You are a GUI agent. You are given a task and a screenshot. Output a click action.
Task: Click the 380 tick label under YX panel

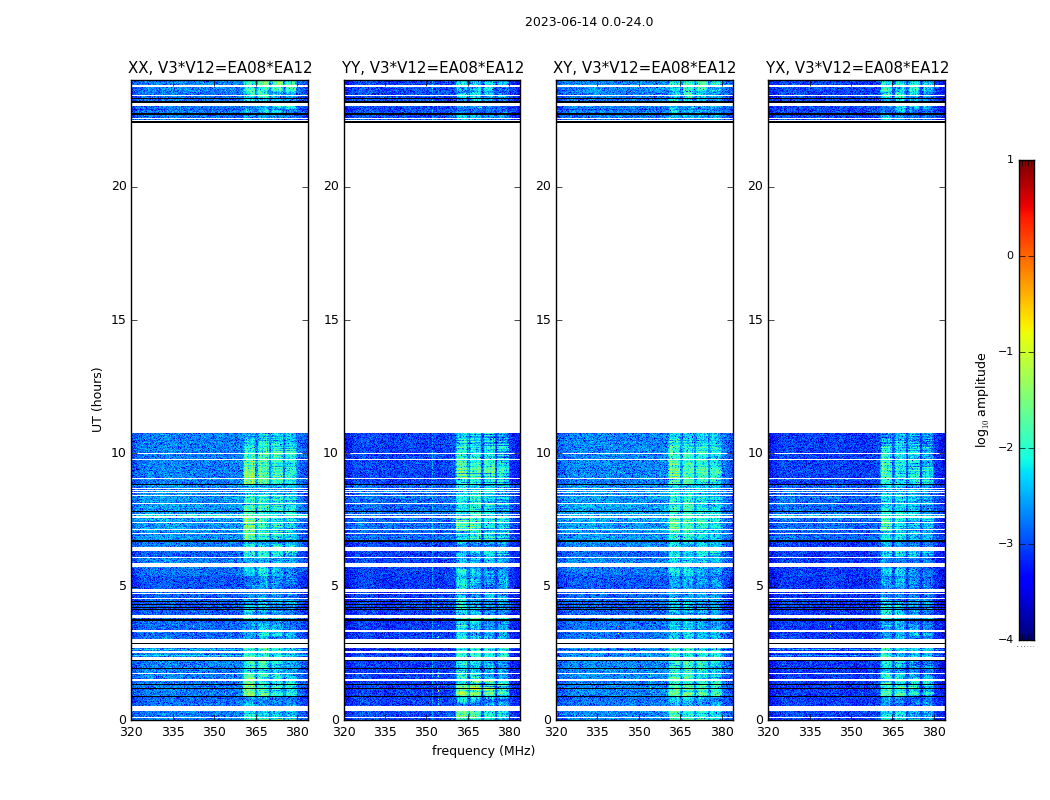[x=934, y=732]
